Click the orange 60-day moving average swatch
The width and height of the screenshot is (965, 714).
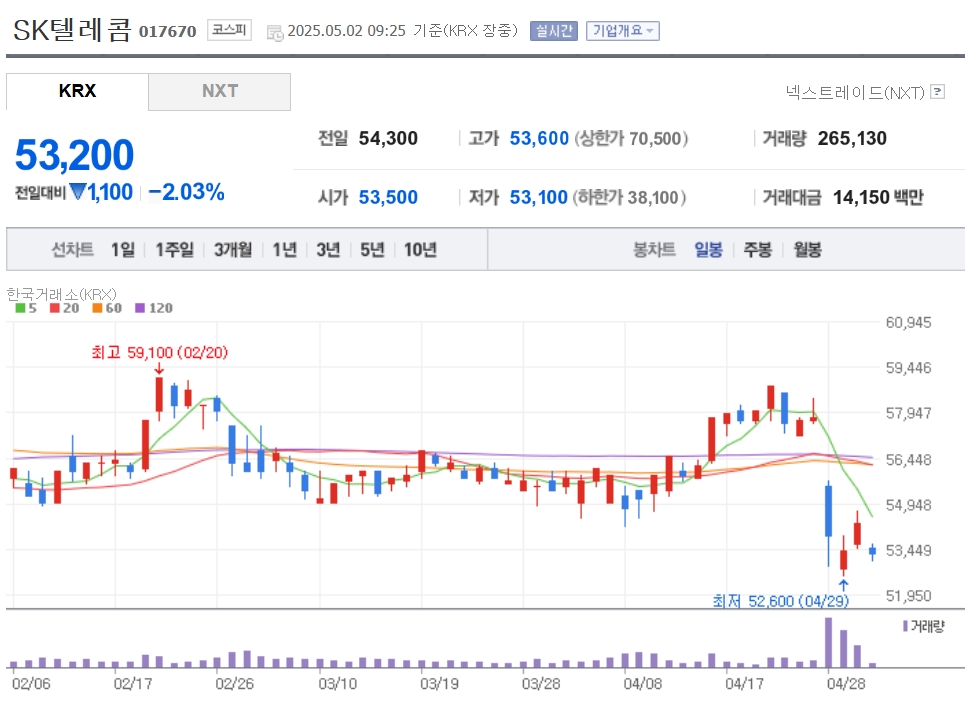[97, 308]
